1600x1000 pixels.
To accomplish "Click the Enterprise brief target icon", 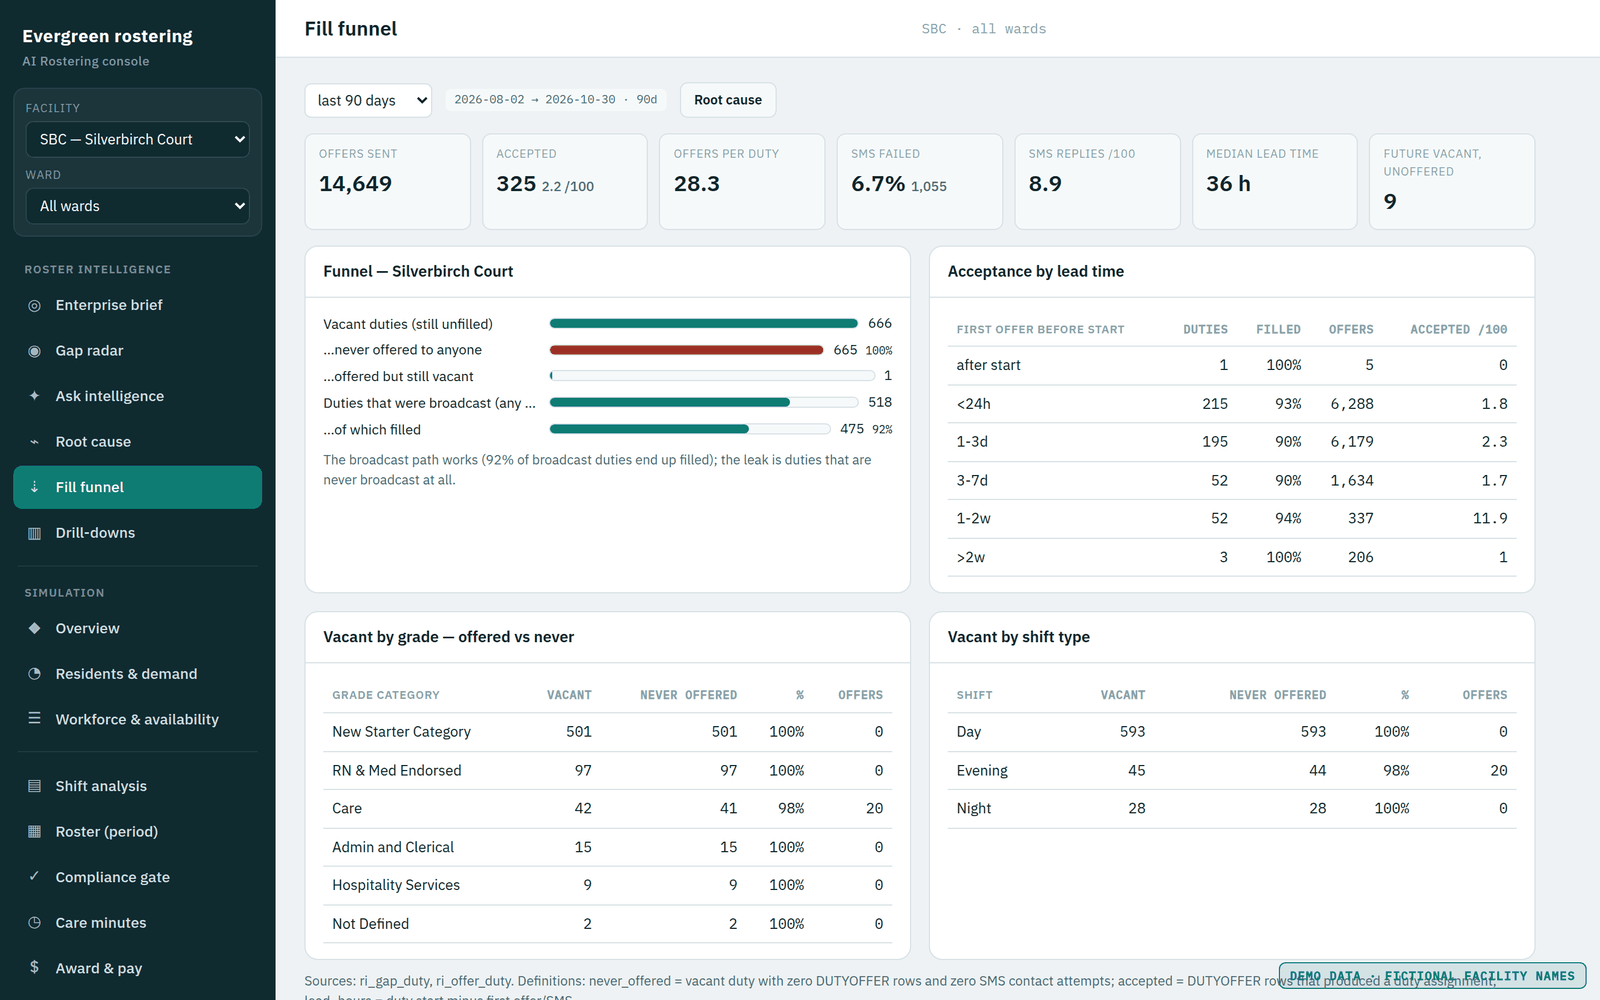I will [x=34, y=305].
